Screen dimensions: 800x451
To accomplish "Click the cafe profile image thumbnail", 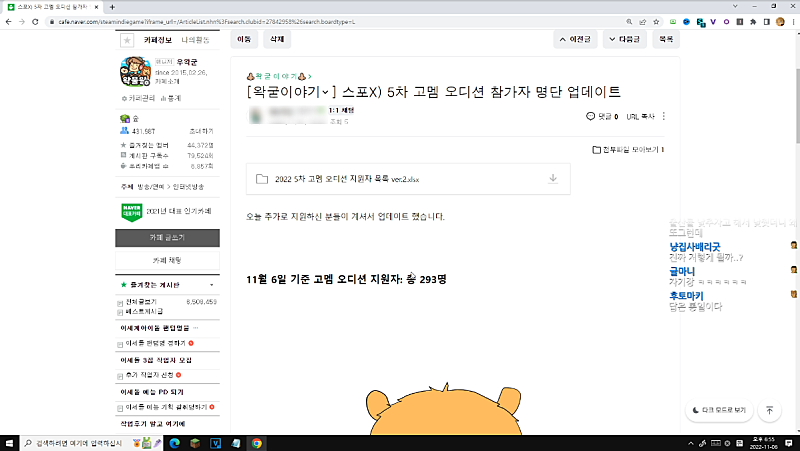I will (135, 71).
